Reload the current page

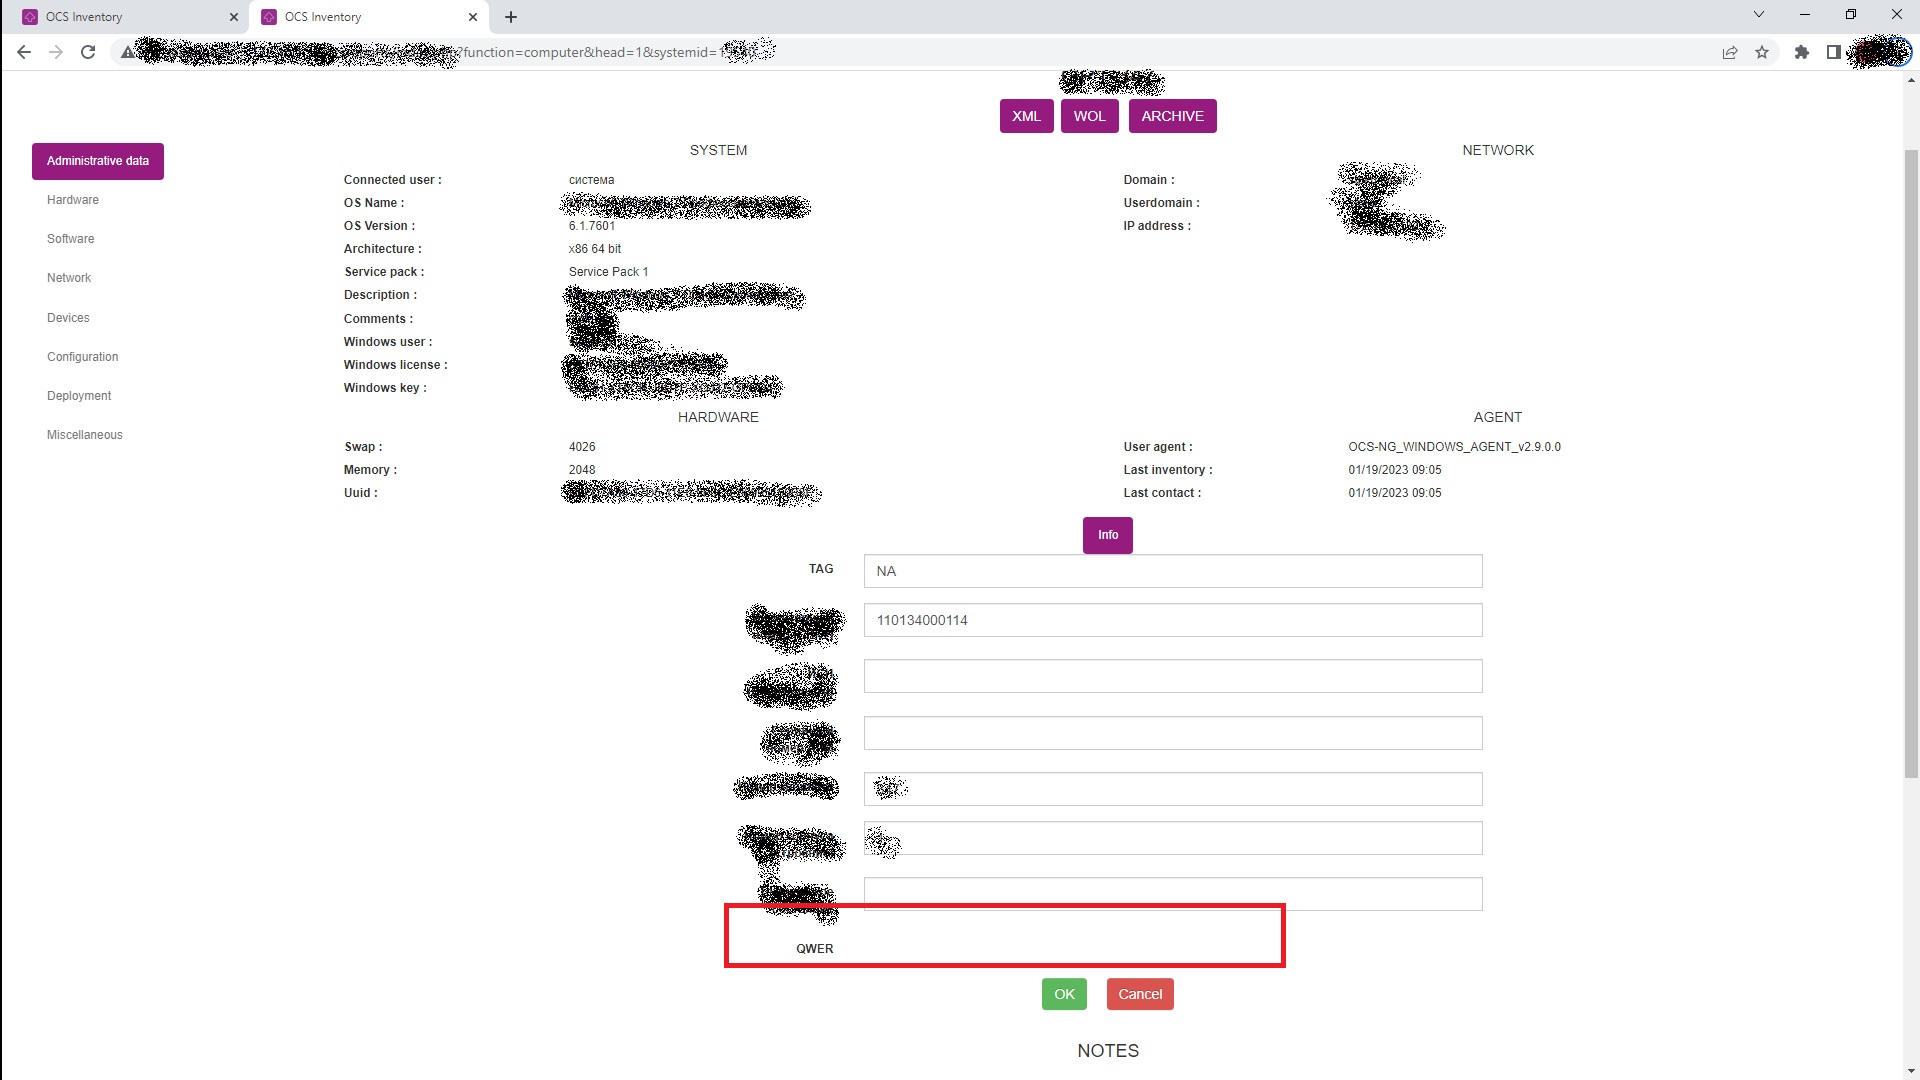tap(88, 52)
